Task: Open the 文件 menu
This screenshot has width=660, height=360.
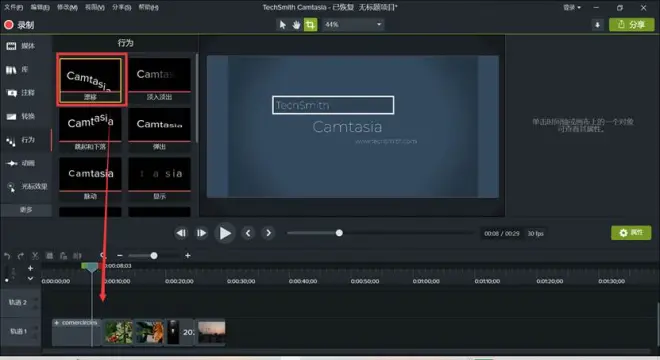Action: [13, 7]
